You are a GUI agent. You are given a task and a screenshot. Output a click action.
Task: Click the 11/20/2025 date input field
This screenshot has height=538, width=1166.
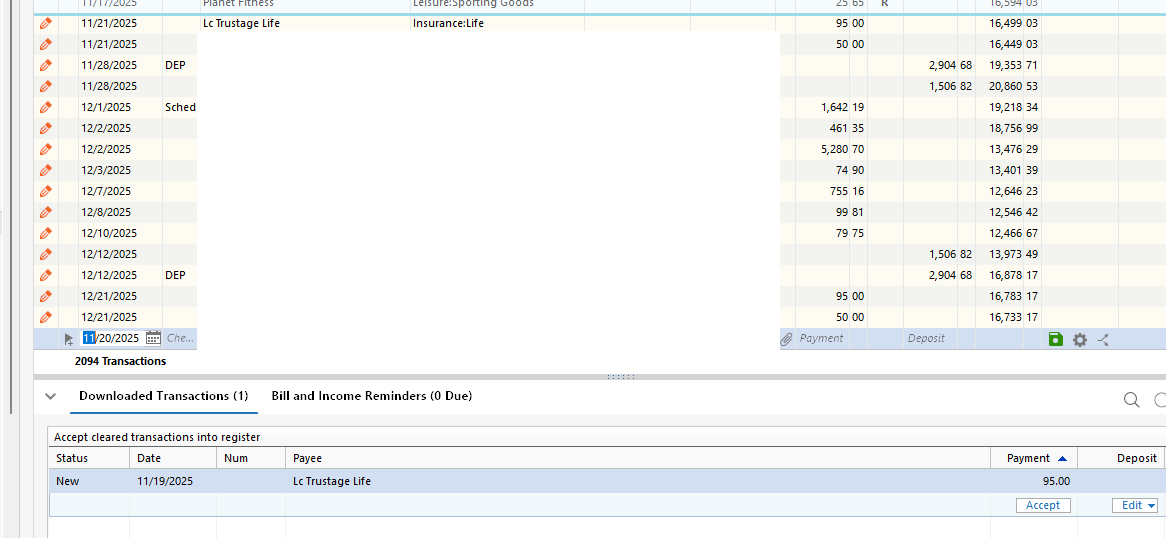[111, 339]
